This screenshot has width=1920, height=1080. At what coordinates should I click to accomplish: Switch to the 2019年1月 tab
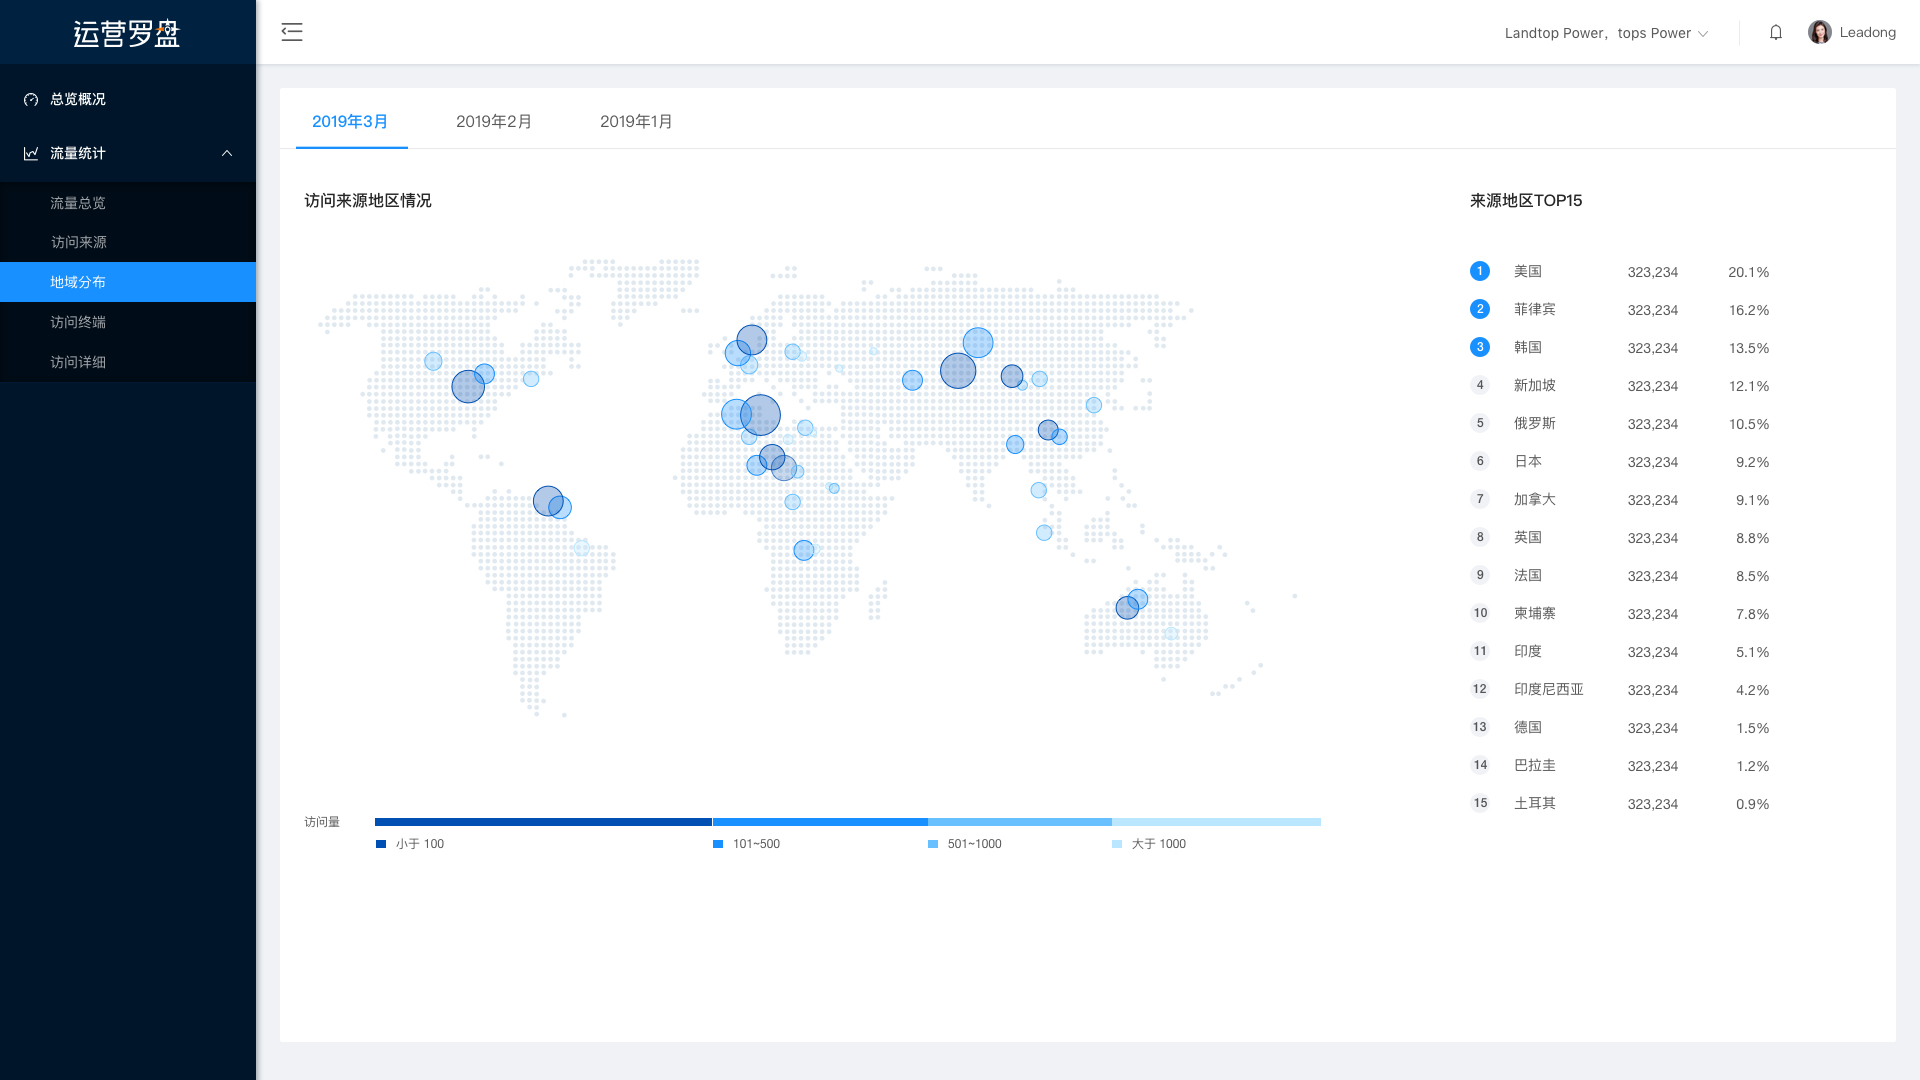[636, 121]
